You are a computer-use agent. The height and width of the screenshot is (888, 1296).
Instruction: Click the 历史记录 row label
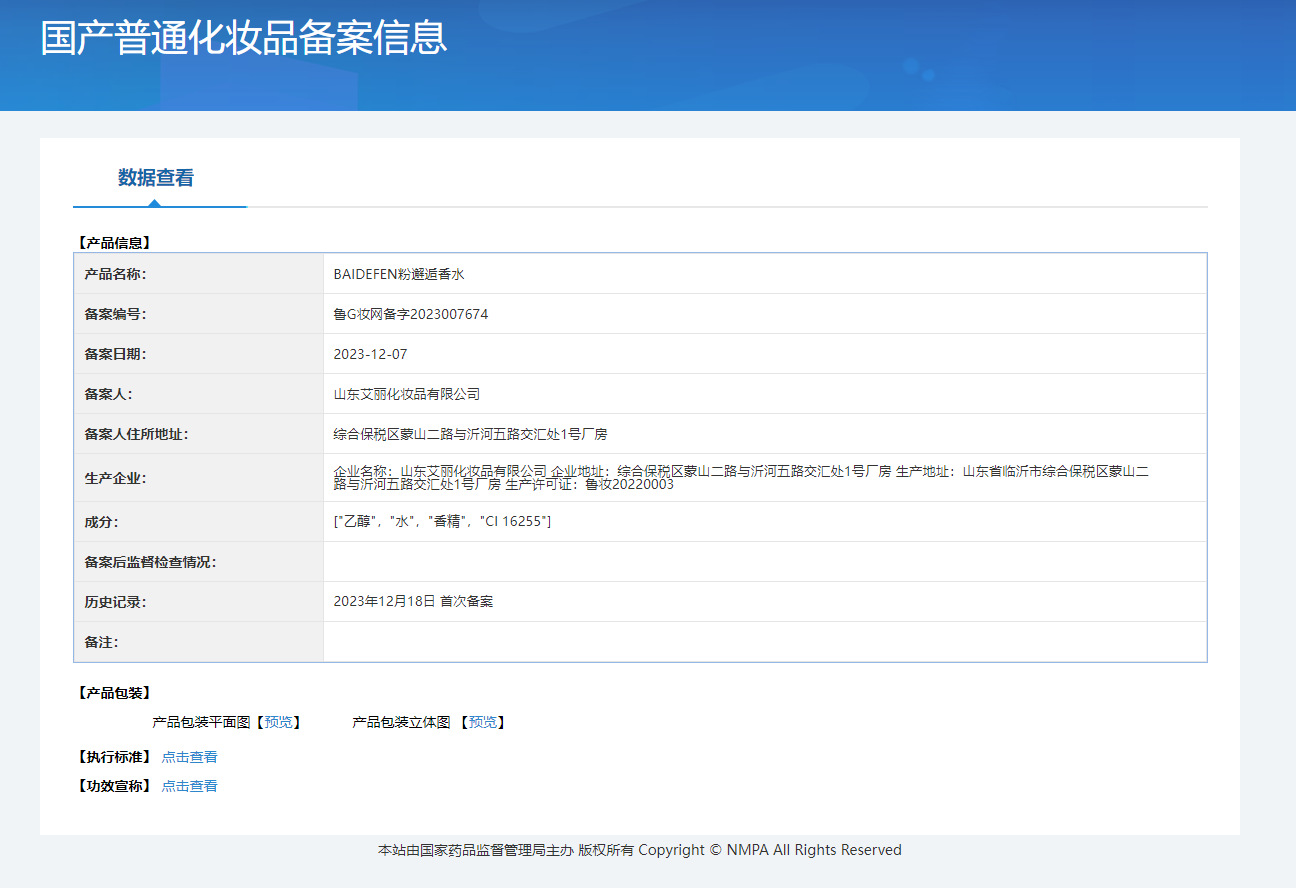(116, 602)
